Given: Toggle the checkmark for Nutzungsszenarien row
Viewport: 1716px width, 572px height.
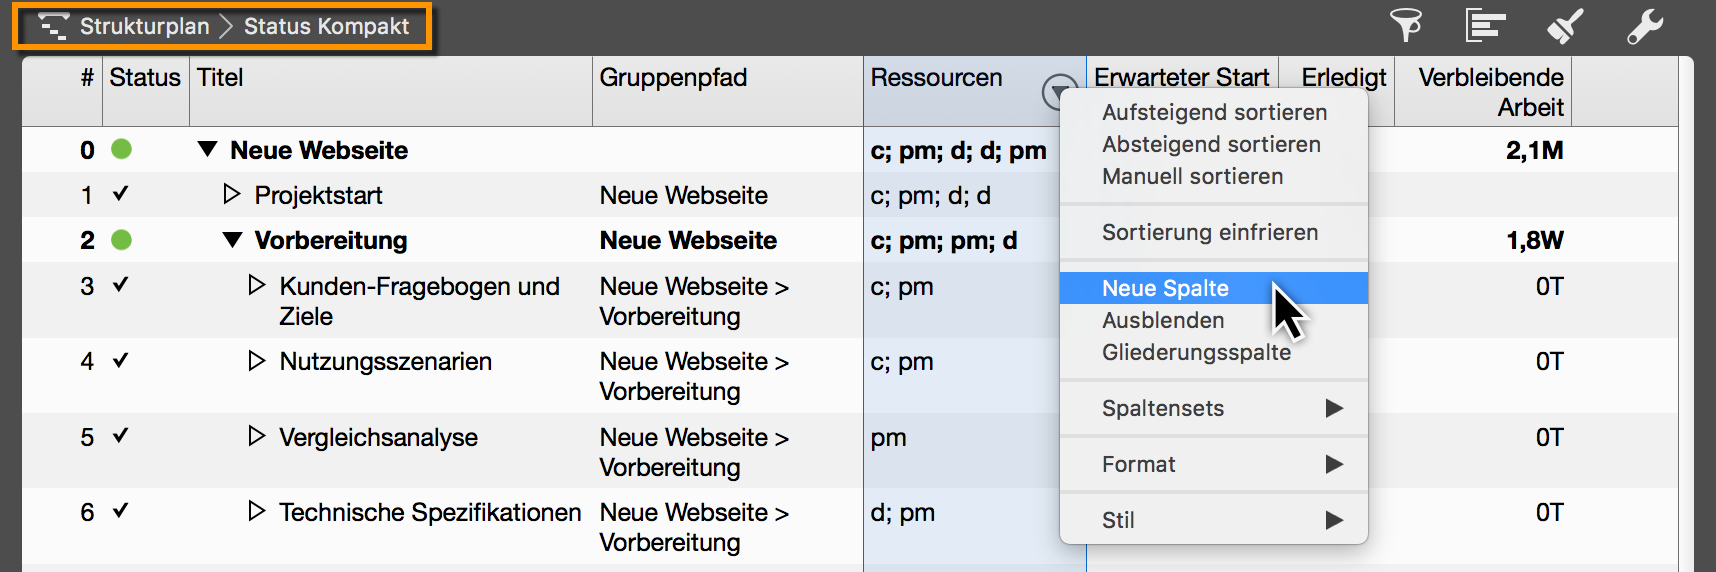Looking at the screenshot, I should pos(121,360).
